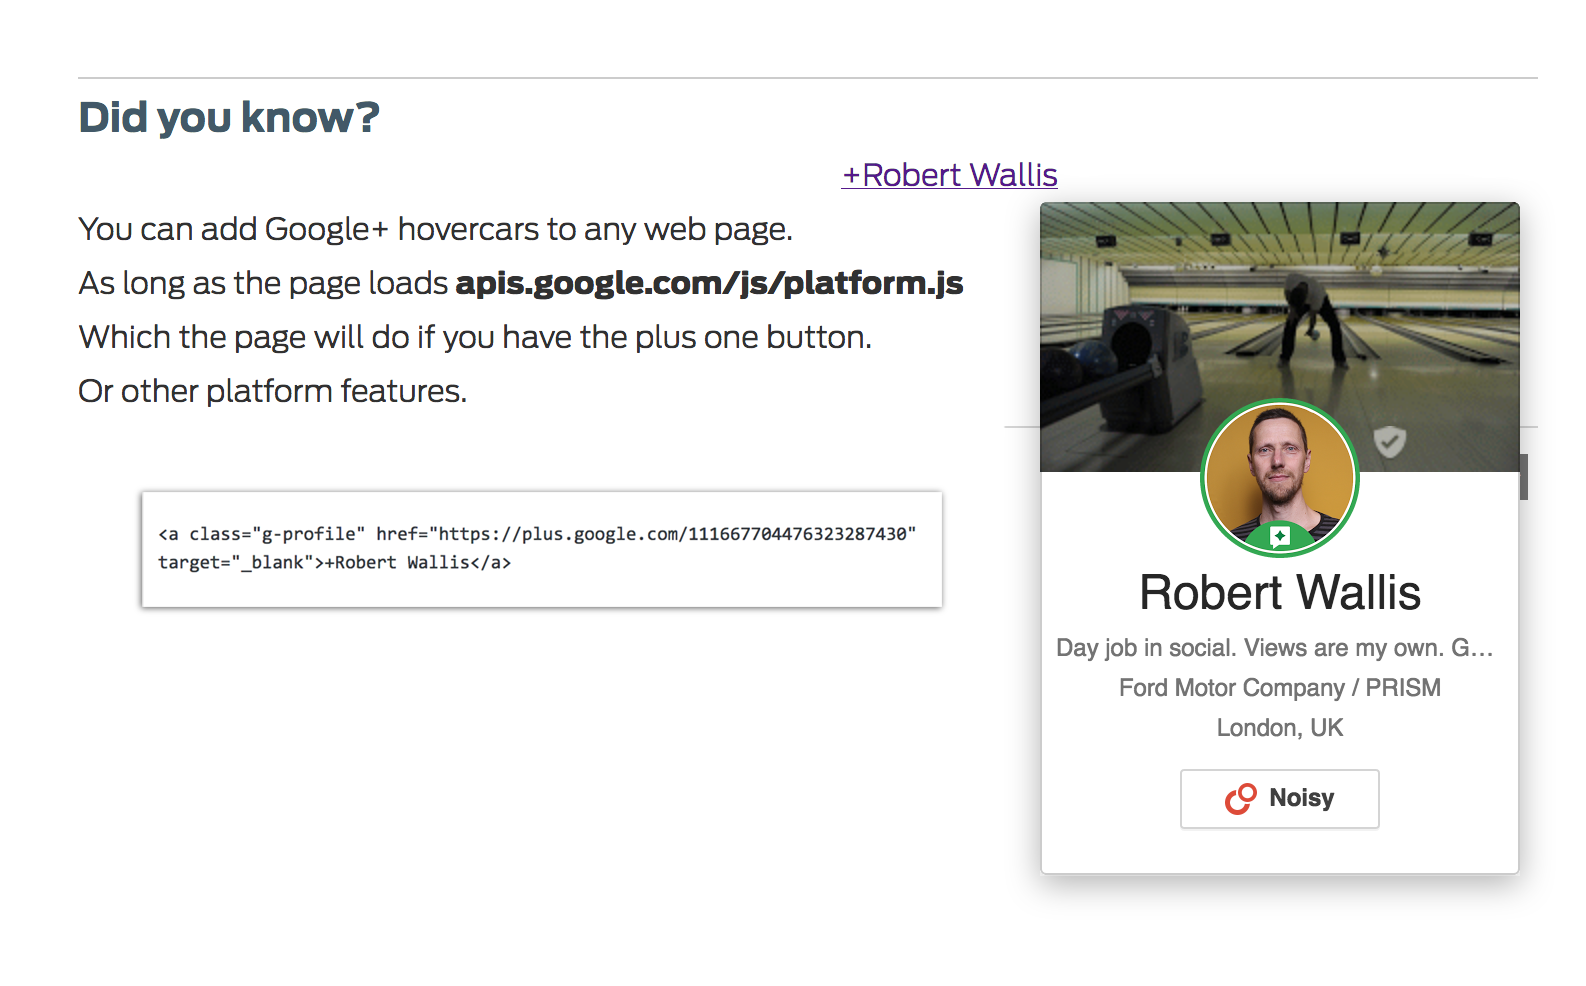Click the Noisy circle button
The width and height of the screenshot is (1586, 986).
(1279, 798)
